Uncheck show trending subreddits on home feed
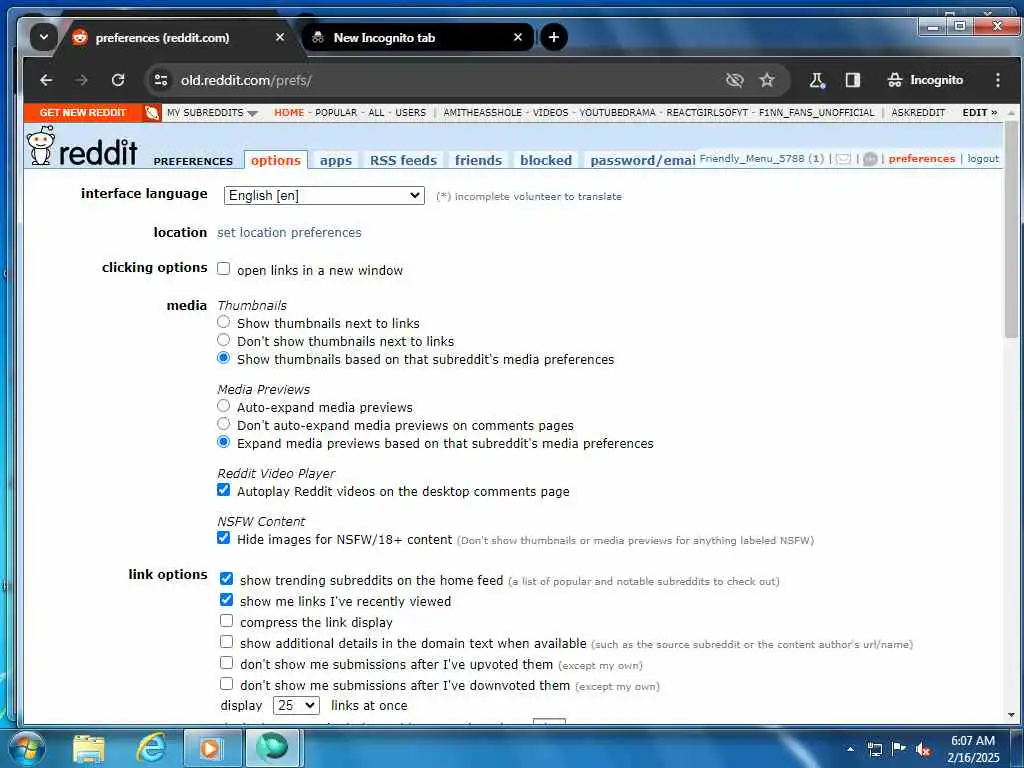 pos(226,579)
